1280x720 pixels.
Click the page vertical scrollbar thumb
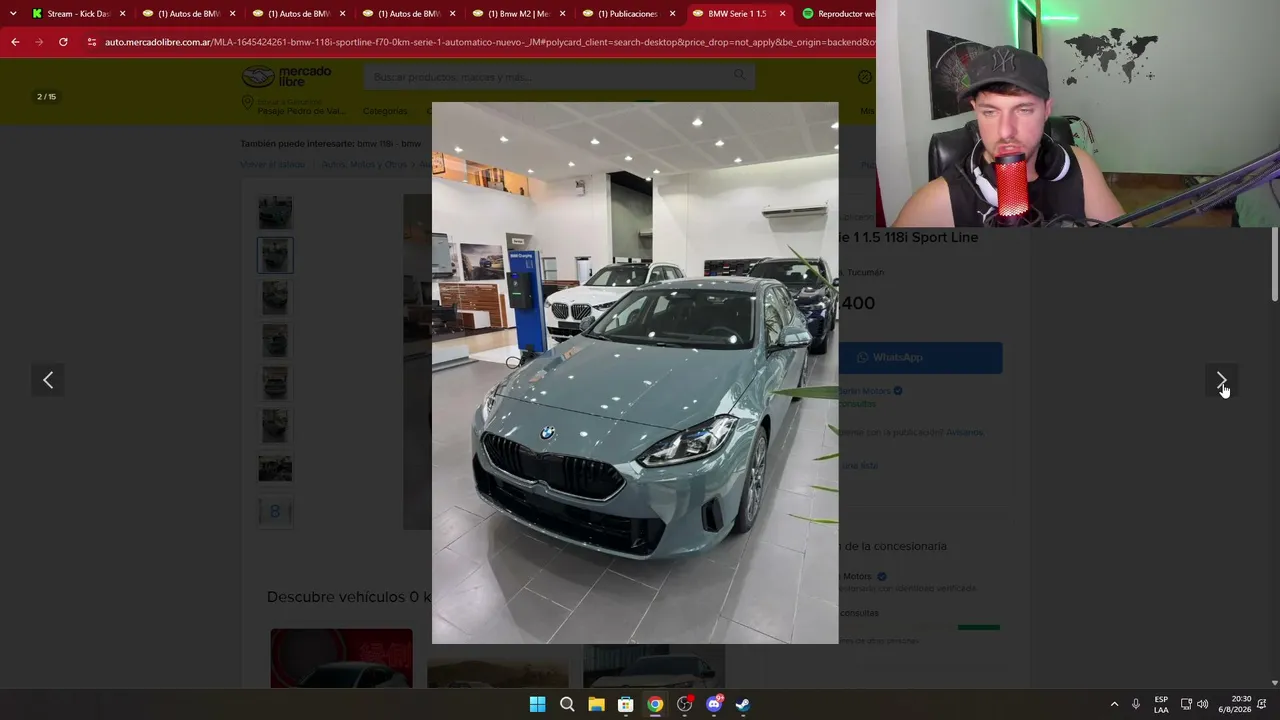pyautogui.click(x=1274, y=264)
